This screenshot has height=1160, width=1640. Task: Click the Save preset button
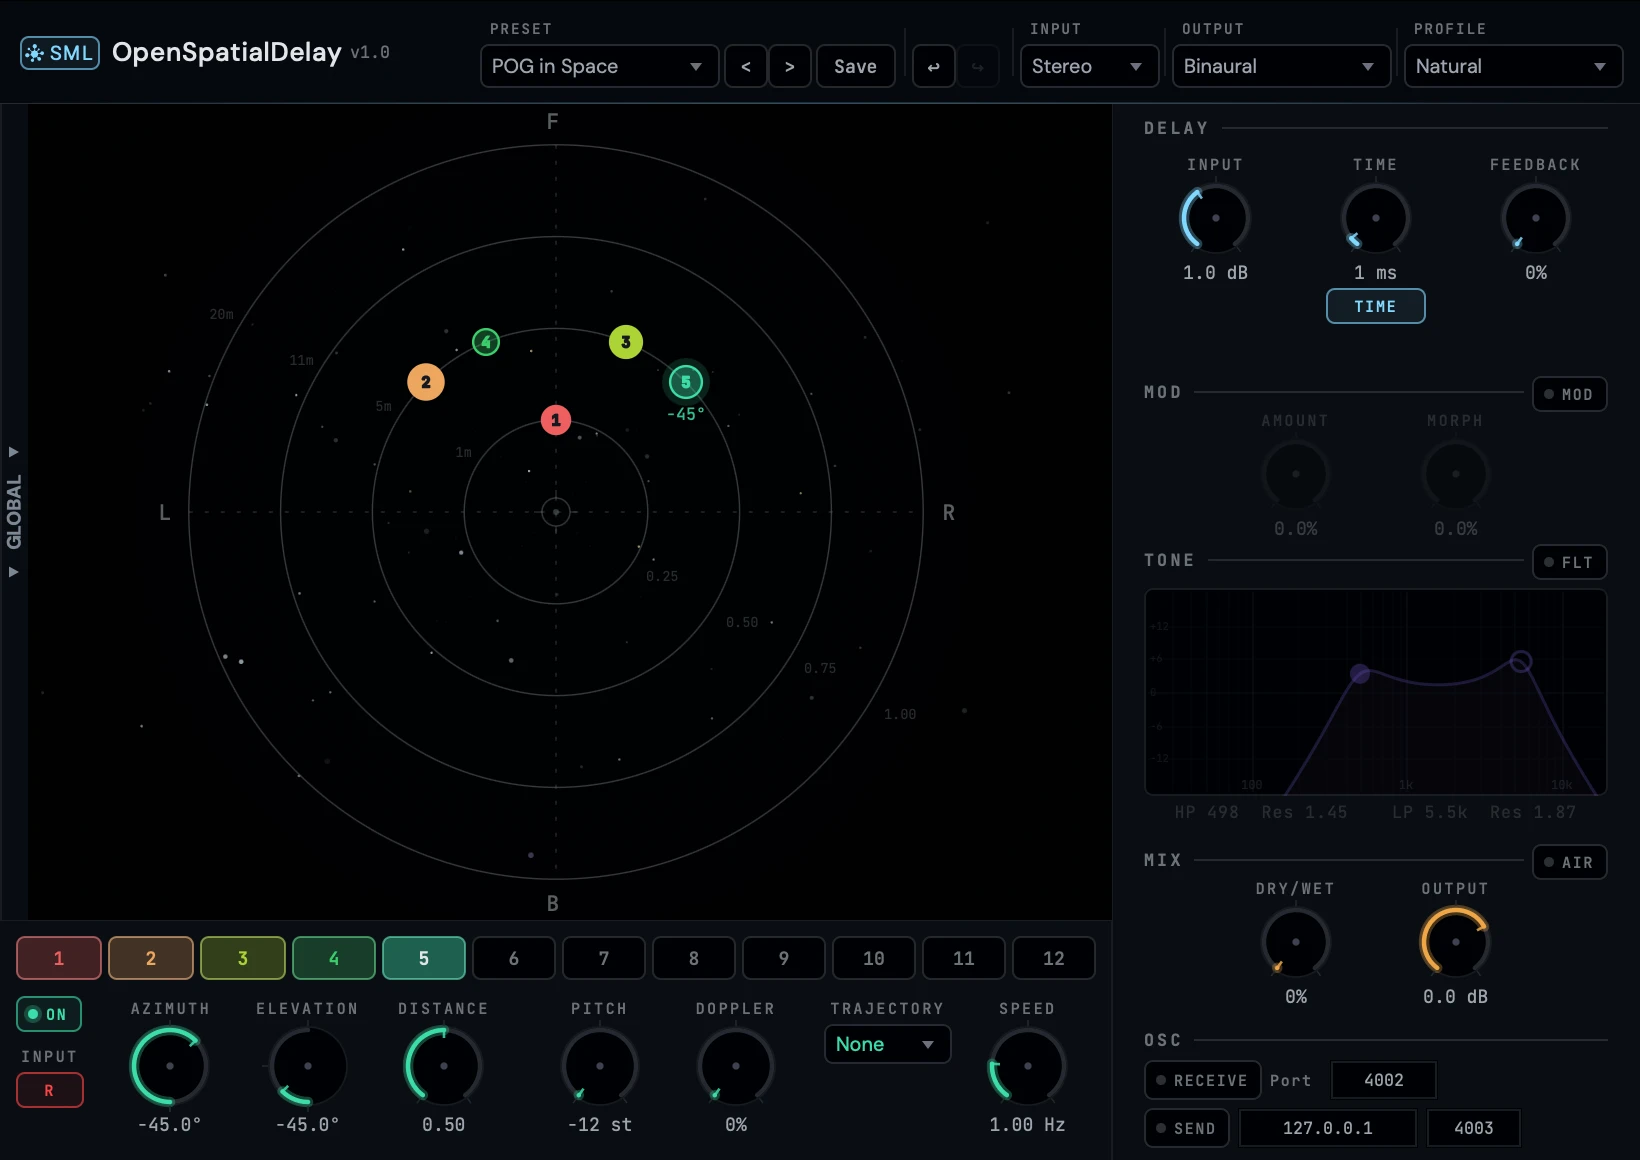click(x=856, y=66)
